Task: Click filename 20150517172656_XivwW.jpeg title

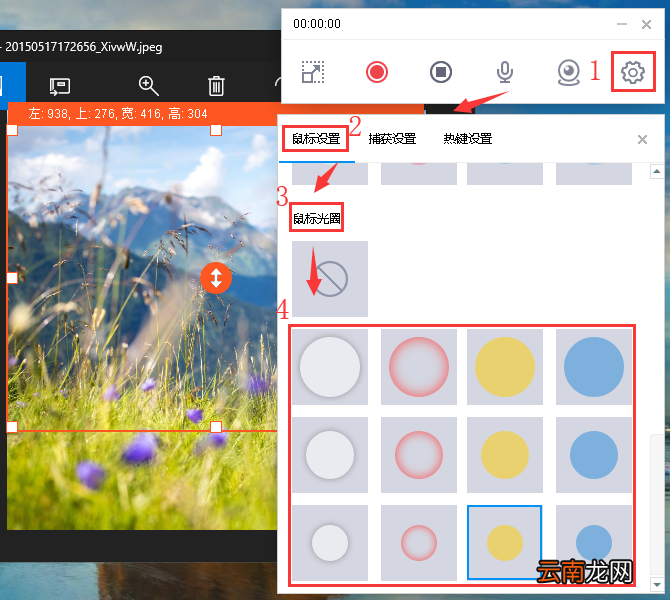Action: pyautogui.click(x=84, y=47)
